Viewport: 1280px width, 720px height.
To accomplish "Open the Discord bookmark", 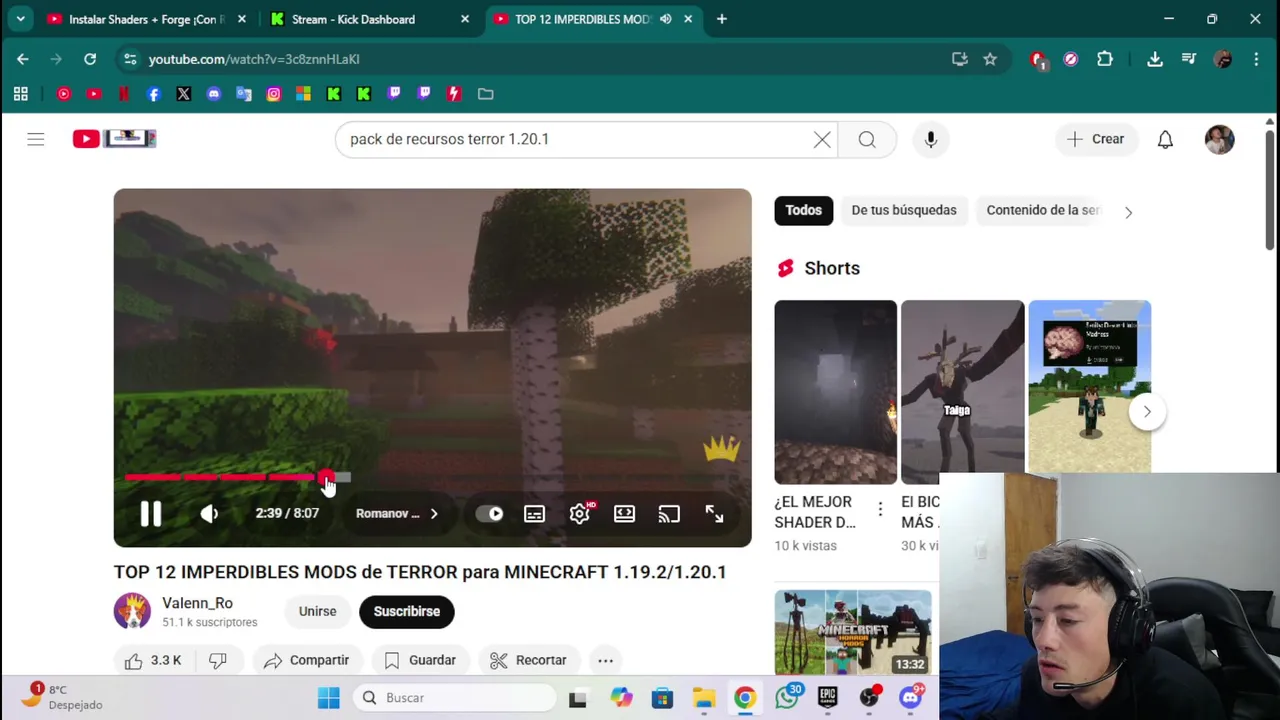I will click(x=214, y=94).
